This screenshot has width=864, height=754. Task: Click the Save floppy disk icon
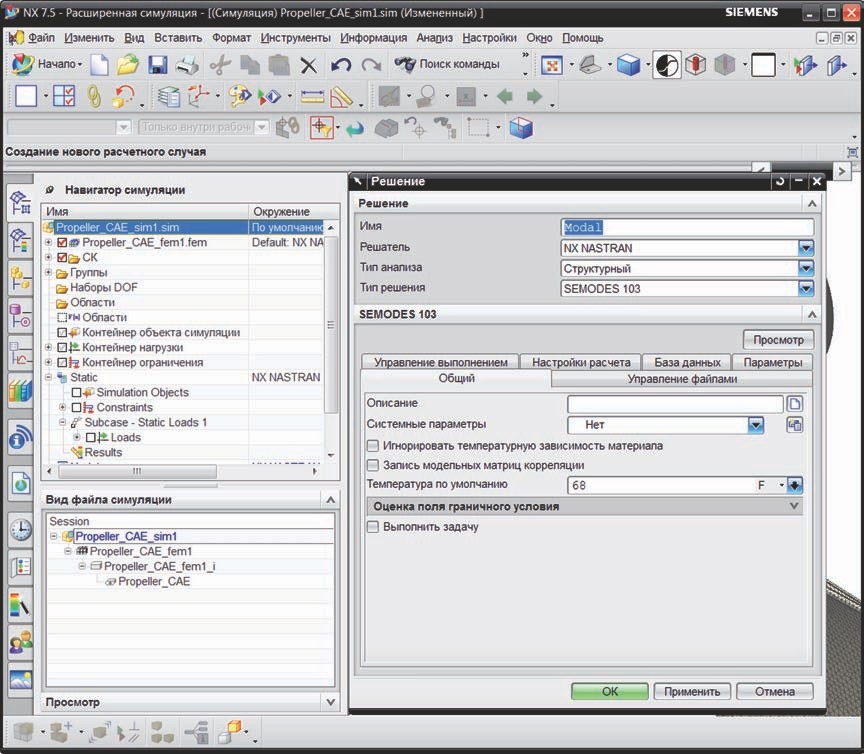[158, 65]
